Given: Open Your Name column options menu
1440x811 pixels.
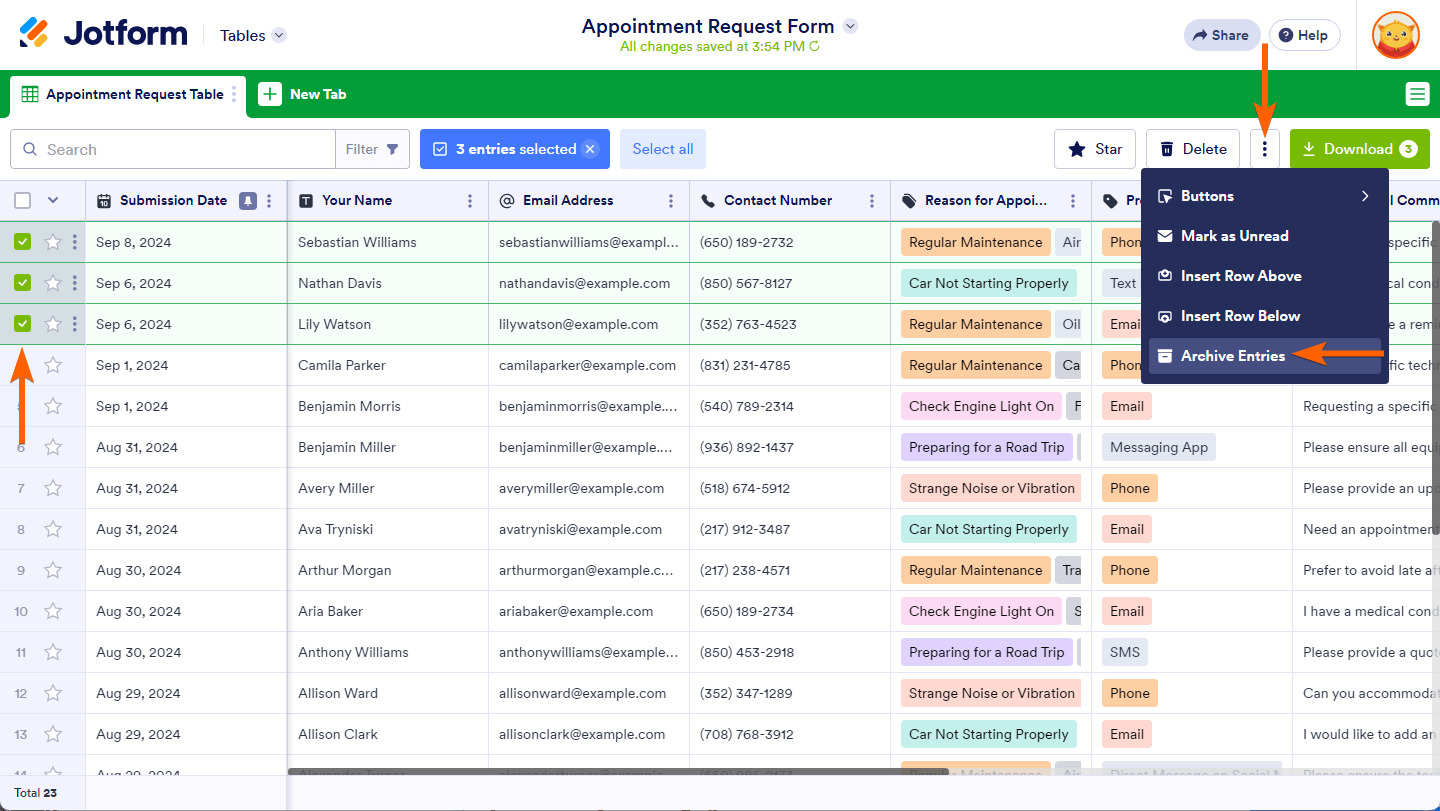Looking at the screenshot, I should [x=470, y=200].
